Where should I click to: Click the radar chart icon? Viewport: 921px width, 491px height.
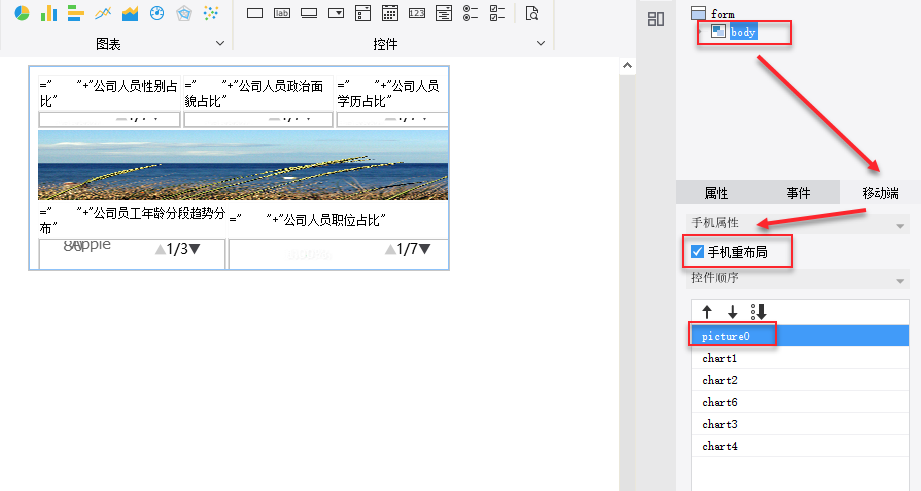(183, 14)
